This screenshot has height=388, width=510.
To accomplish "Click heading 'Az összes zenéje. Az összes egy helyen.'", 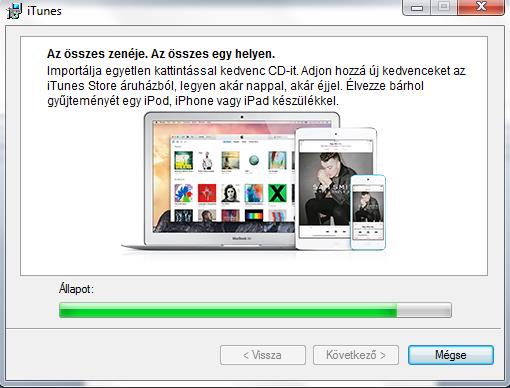I will (161, 54).
